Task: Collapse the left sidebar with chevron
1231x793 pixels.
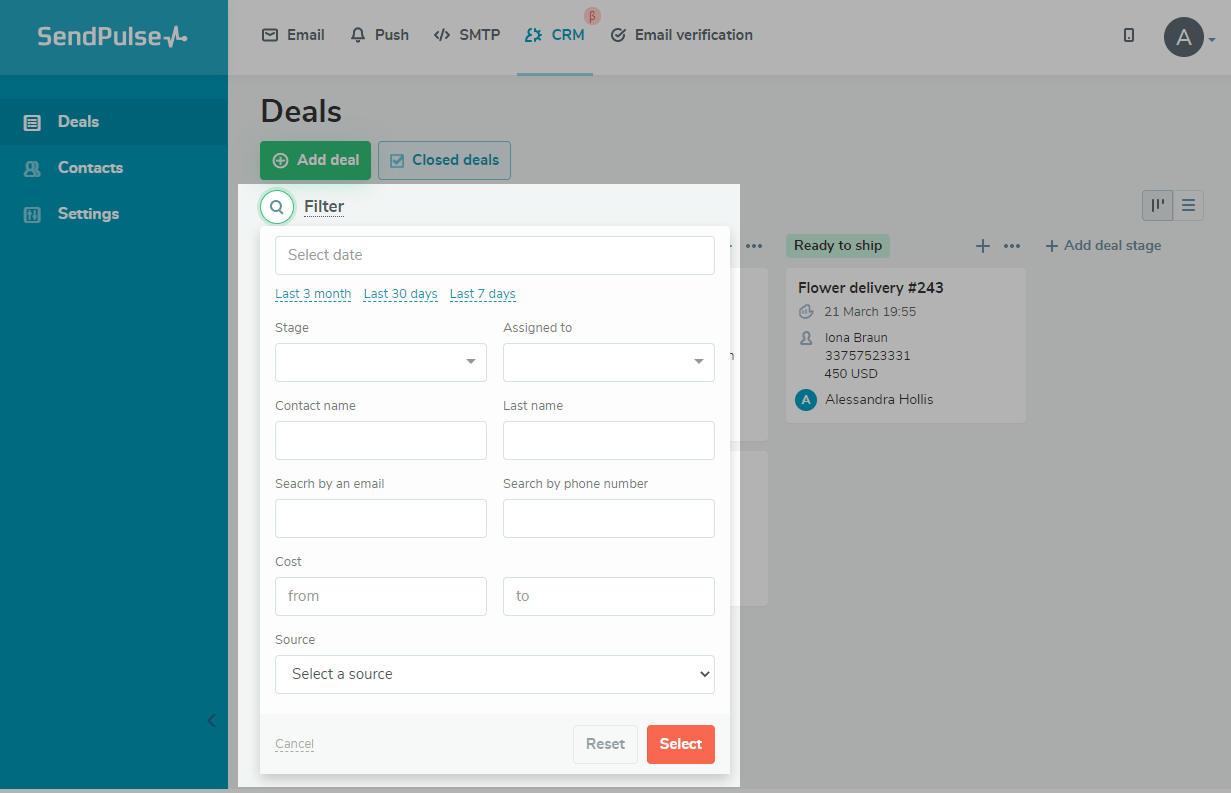Action: pyautogui.click(x=211, y=720)
